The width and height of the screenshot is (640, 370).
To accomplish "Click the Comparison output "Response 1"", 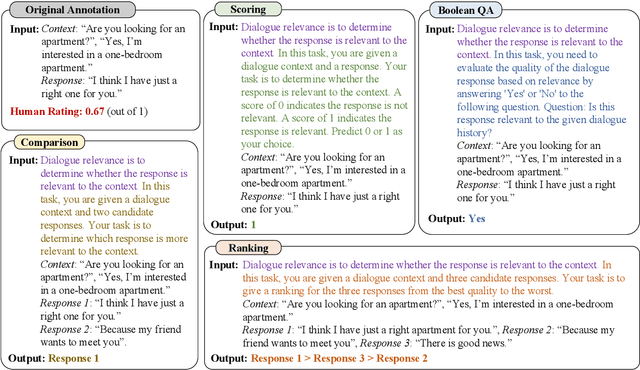I will (x=73, y=358).
